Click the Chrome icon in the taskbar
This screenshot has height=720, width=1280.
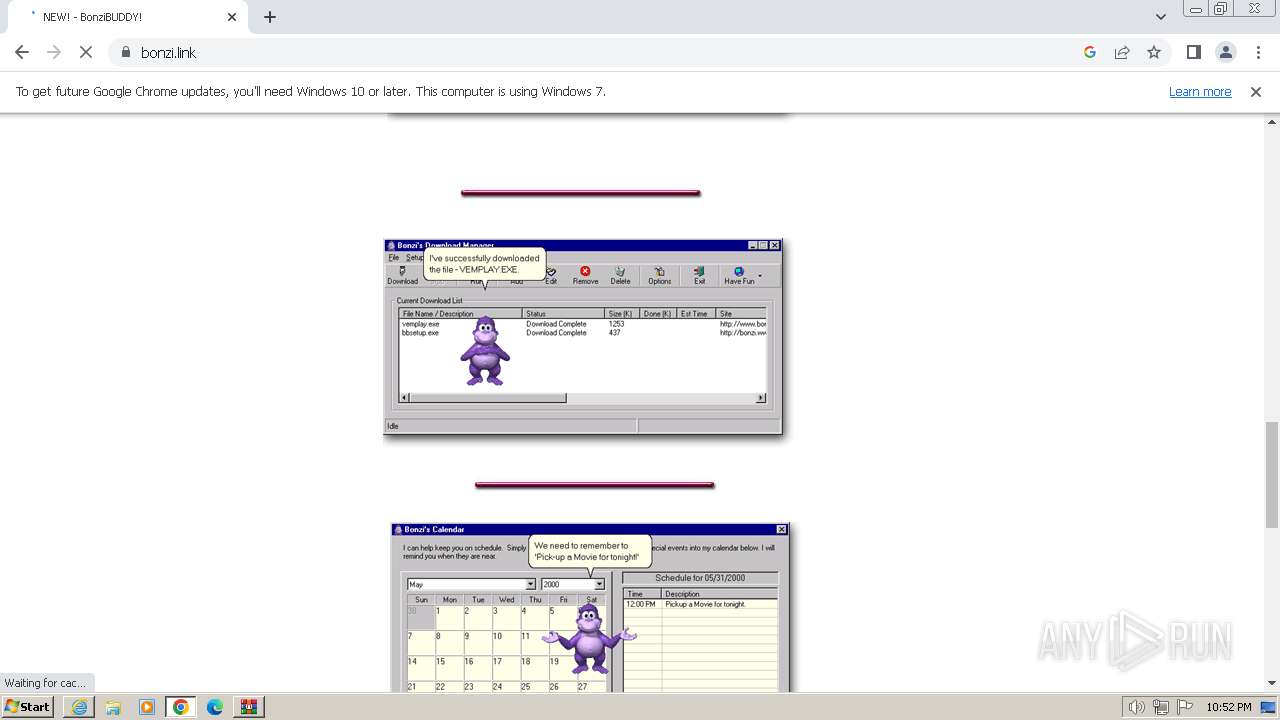pyautogui.click(x=181, y=707)
